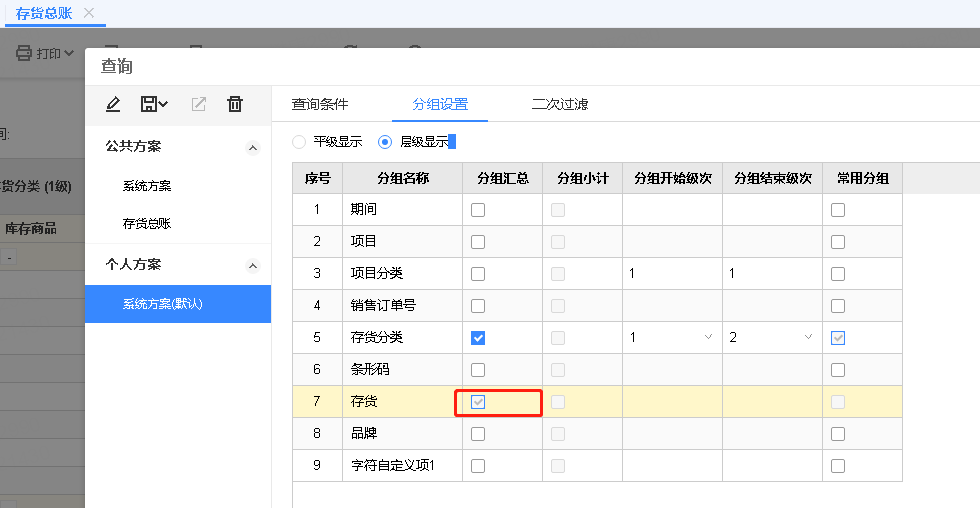Toggle 常用分组 for 存货分类 row
The image size is (980, 508).
838,338
